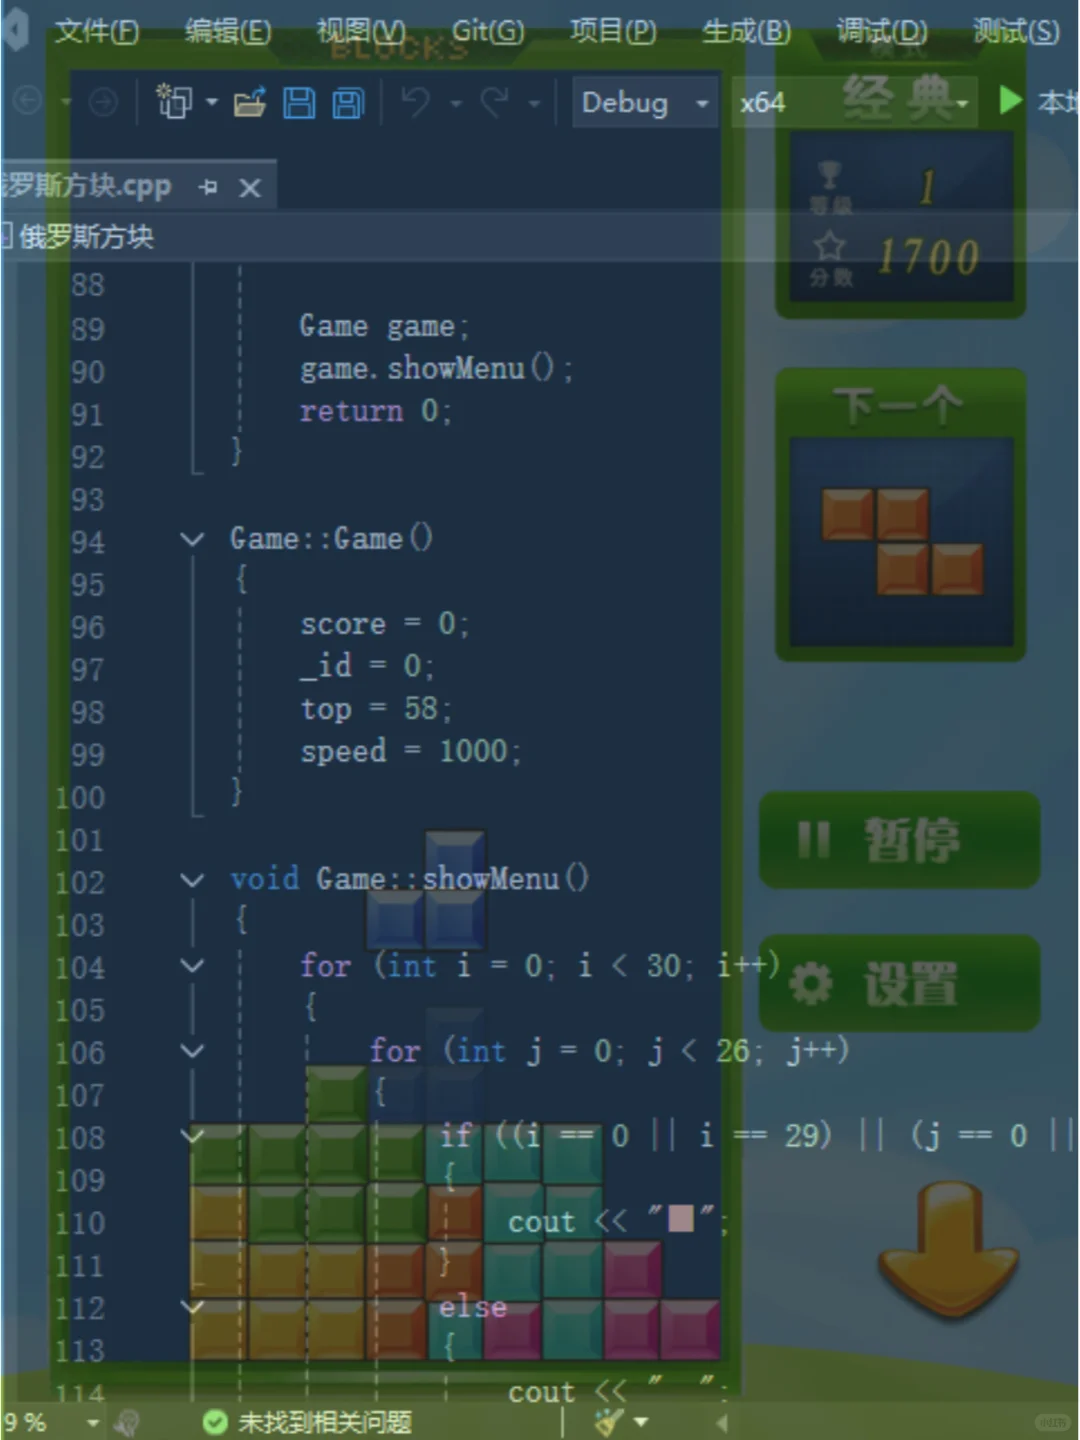Click line number 102 in gutter

(80, 883)
